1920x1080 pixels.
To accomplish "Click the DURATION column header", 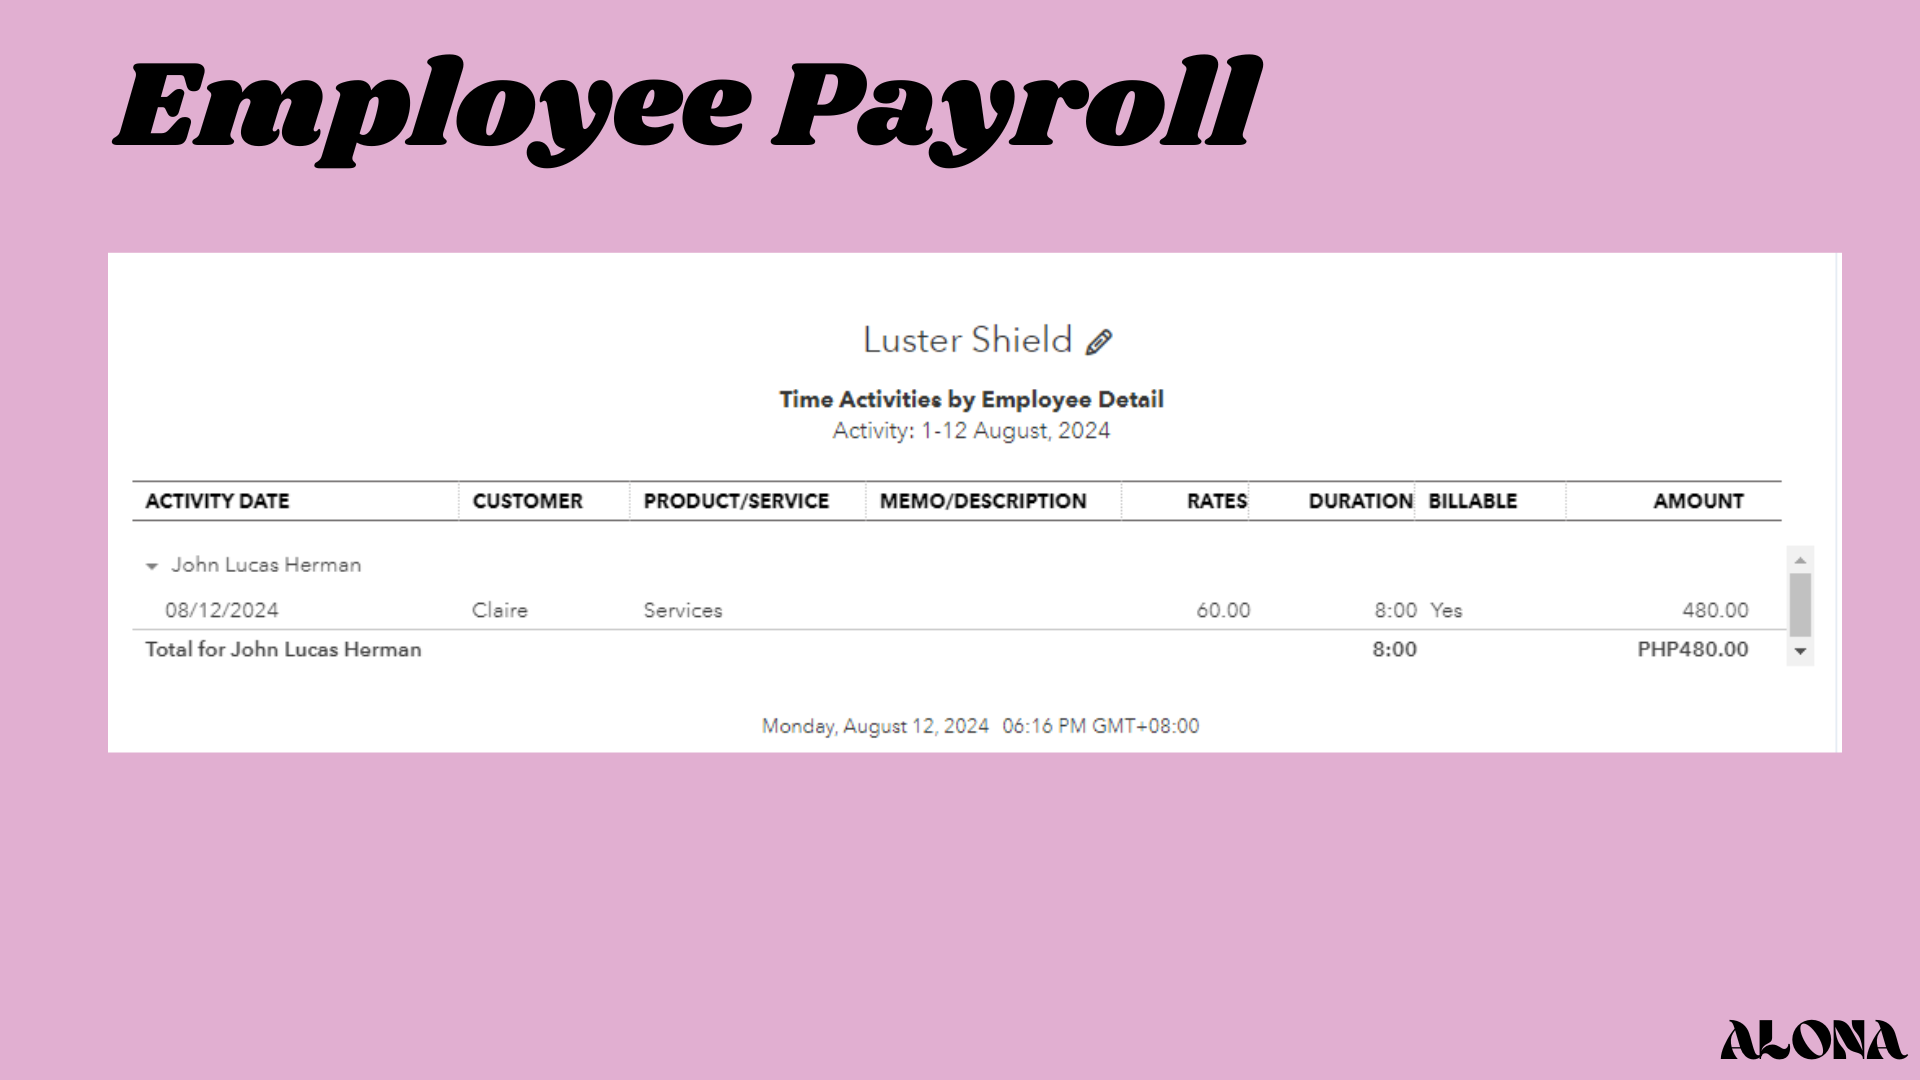I will [1359, 501].
